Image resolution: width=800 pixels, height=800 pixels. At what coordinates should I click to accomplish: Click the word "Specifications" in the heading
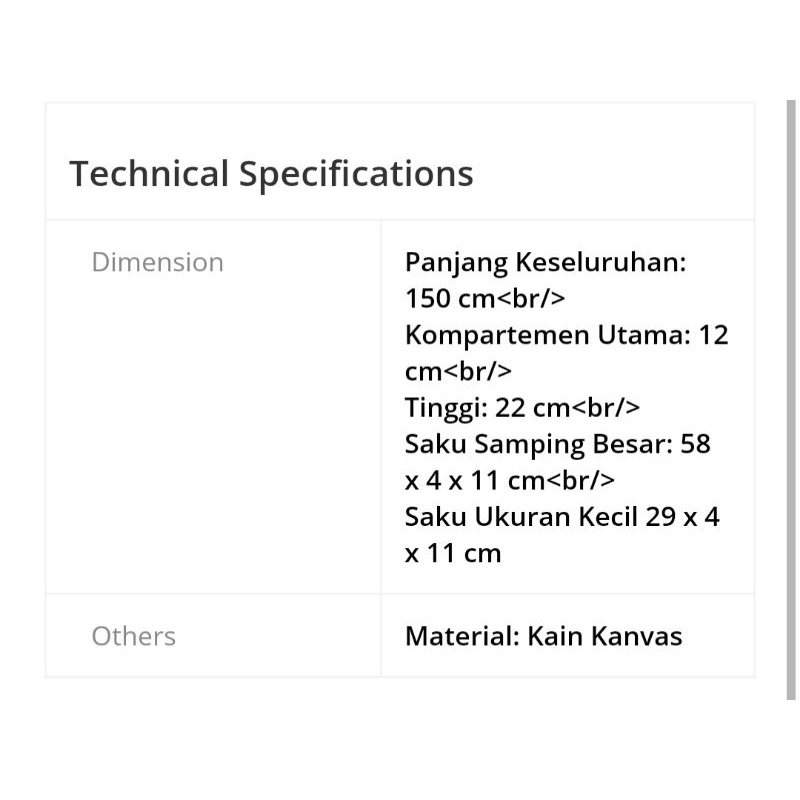355,174
